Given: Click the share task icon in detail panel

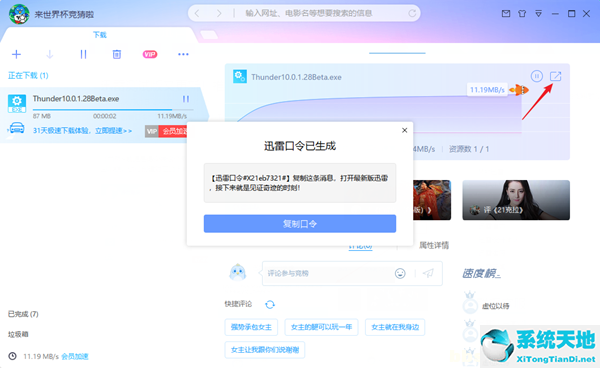Looking at the screenshot, I should click(x=555, y=76).
